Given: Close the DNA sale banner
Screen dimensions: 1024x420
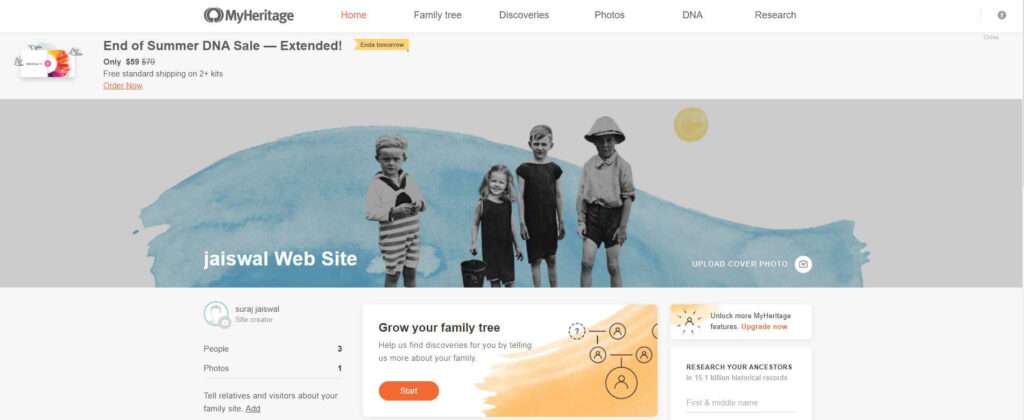Looking at the screenshot, I should (991, 37).
